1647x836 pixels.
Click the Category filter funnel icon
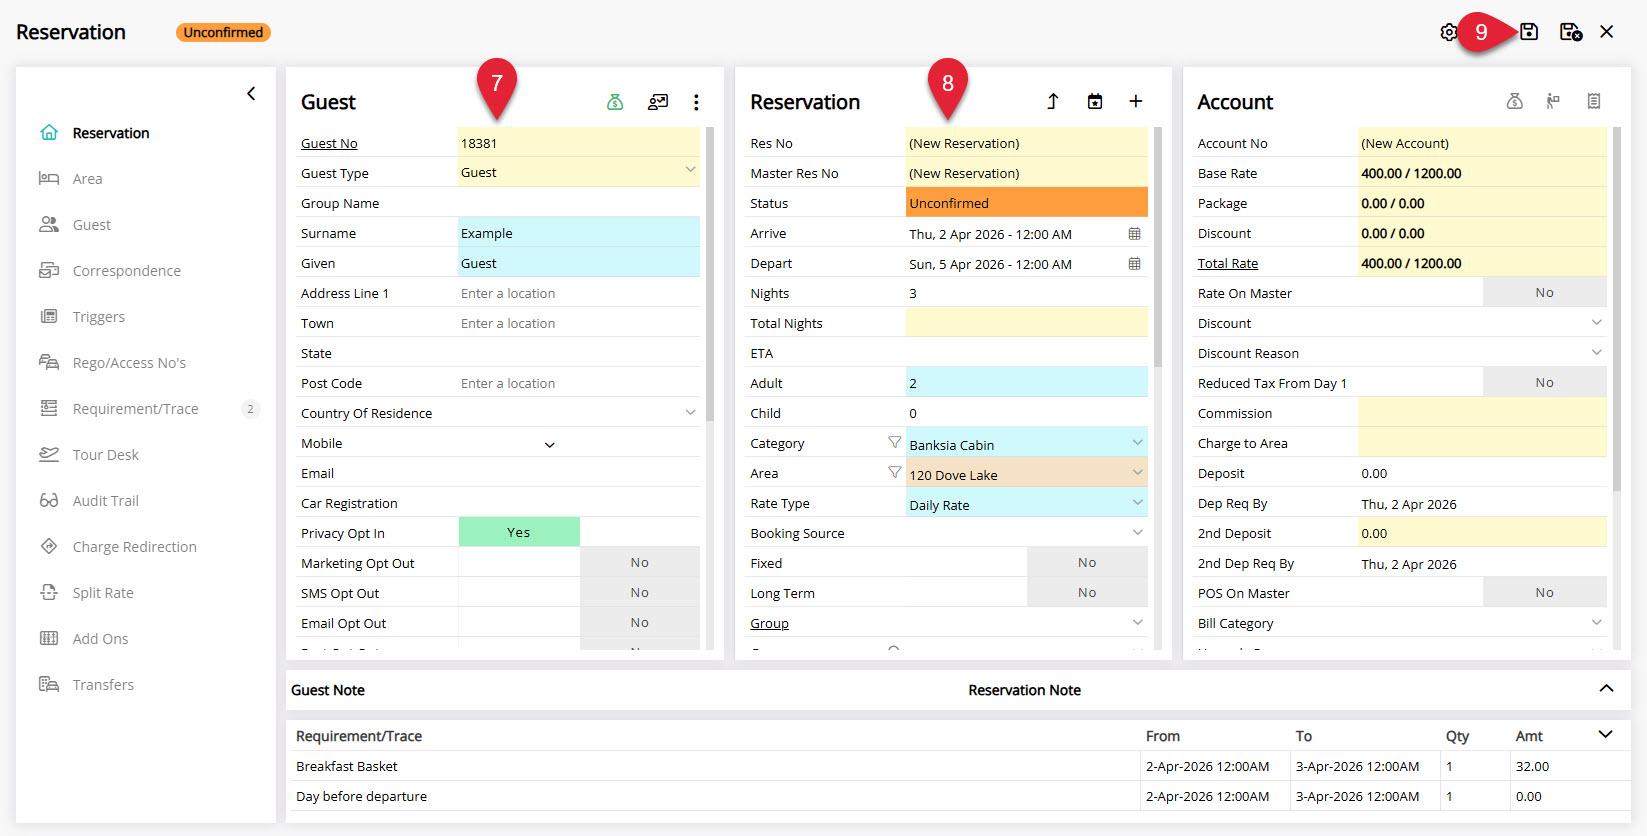[x=894, y=442]
